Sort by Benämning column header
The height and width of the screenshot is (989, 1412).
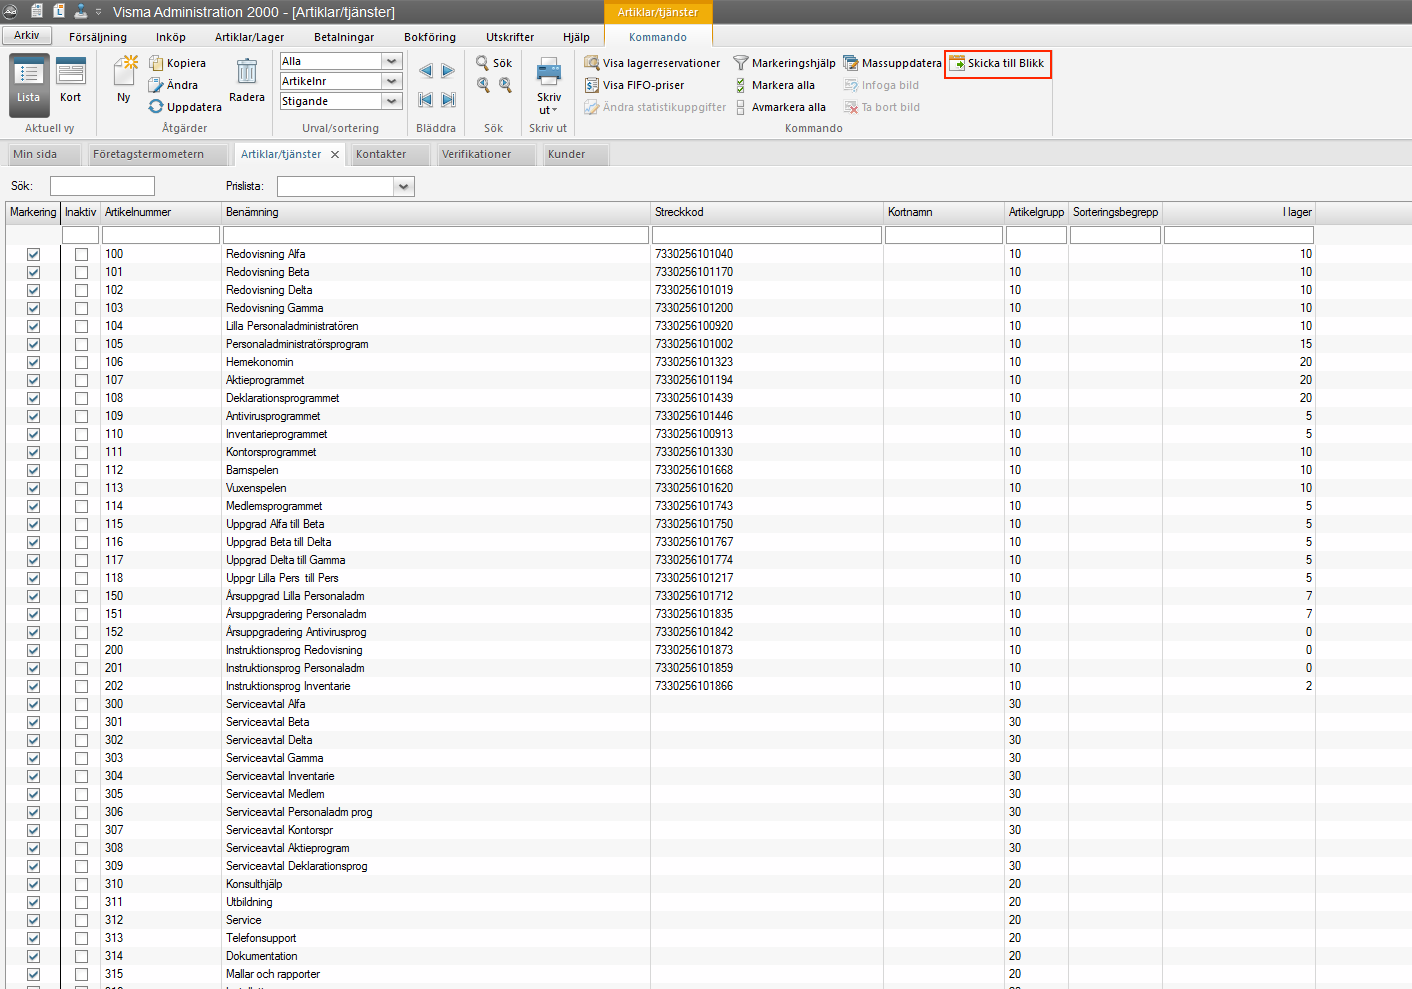pos(436,212)
